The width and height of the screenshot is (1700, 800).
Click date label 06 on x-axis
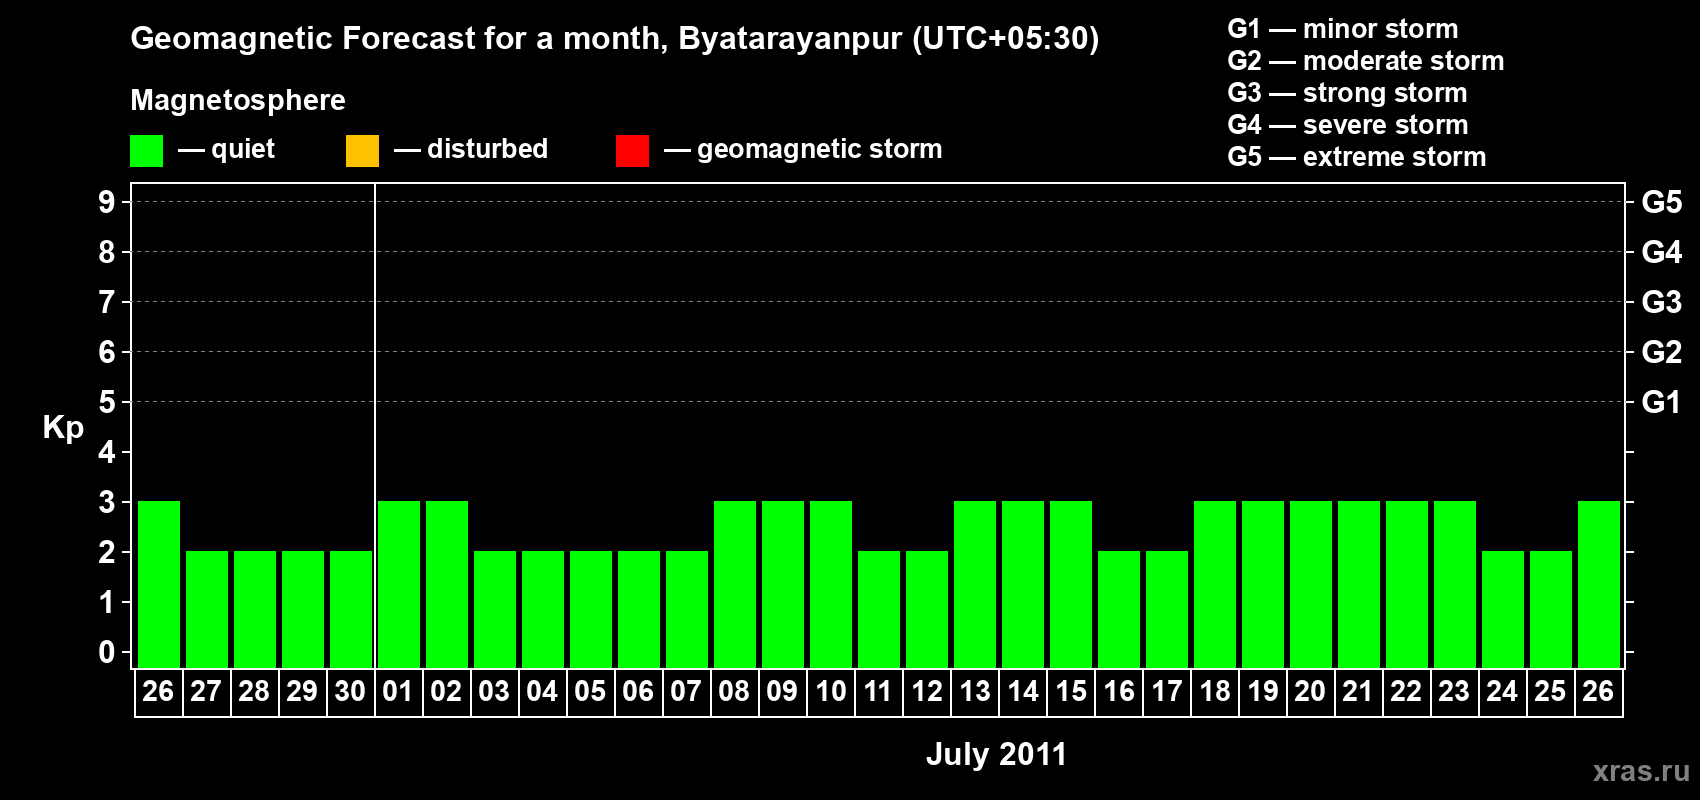[x=638, y=691]
